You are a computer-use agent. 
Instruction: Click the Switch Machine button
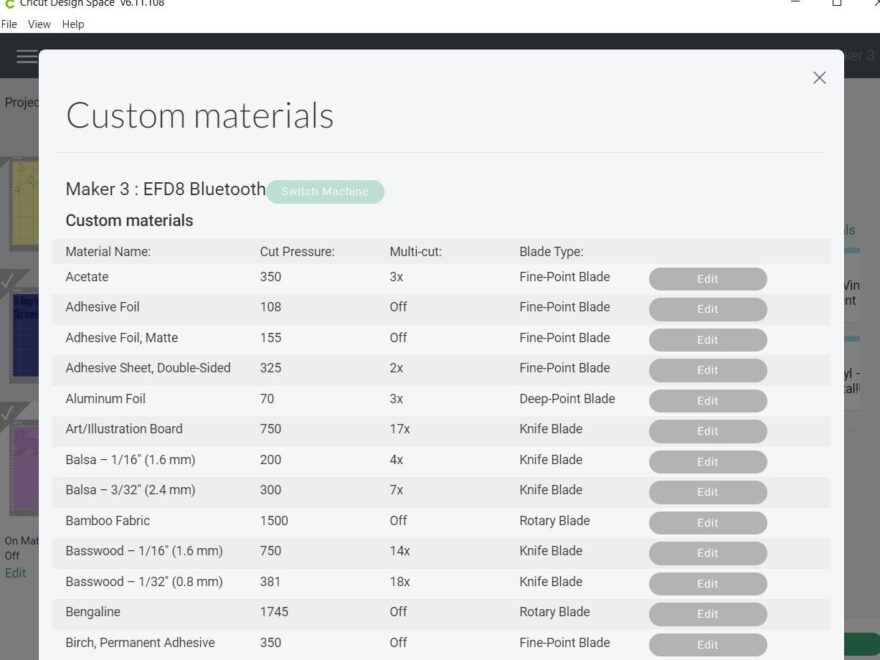click(324, 191)
